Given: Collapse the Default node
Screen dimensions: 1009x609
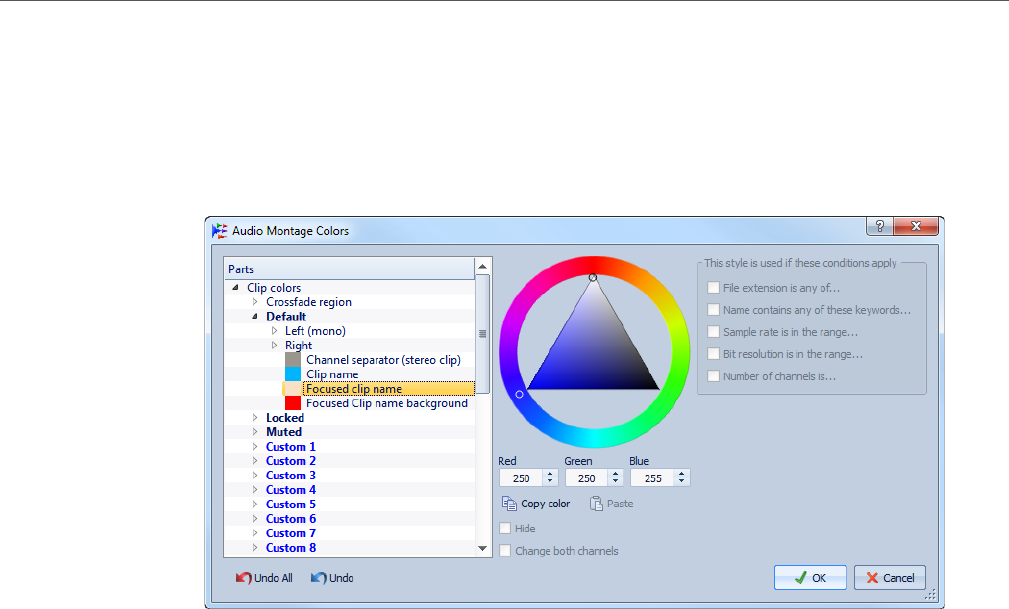Looking at the screenshot, I should 255,316.
